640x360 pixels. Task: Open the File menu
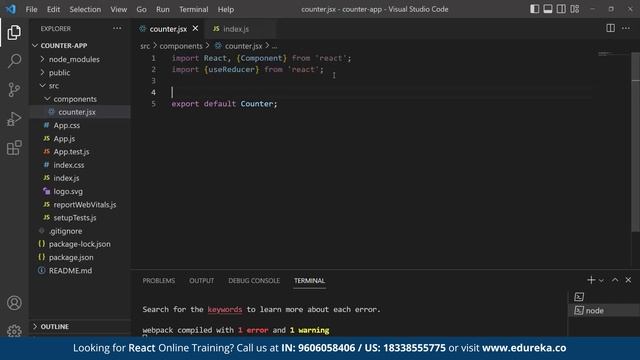(x=31, y=9)
